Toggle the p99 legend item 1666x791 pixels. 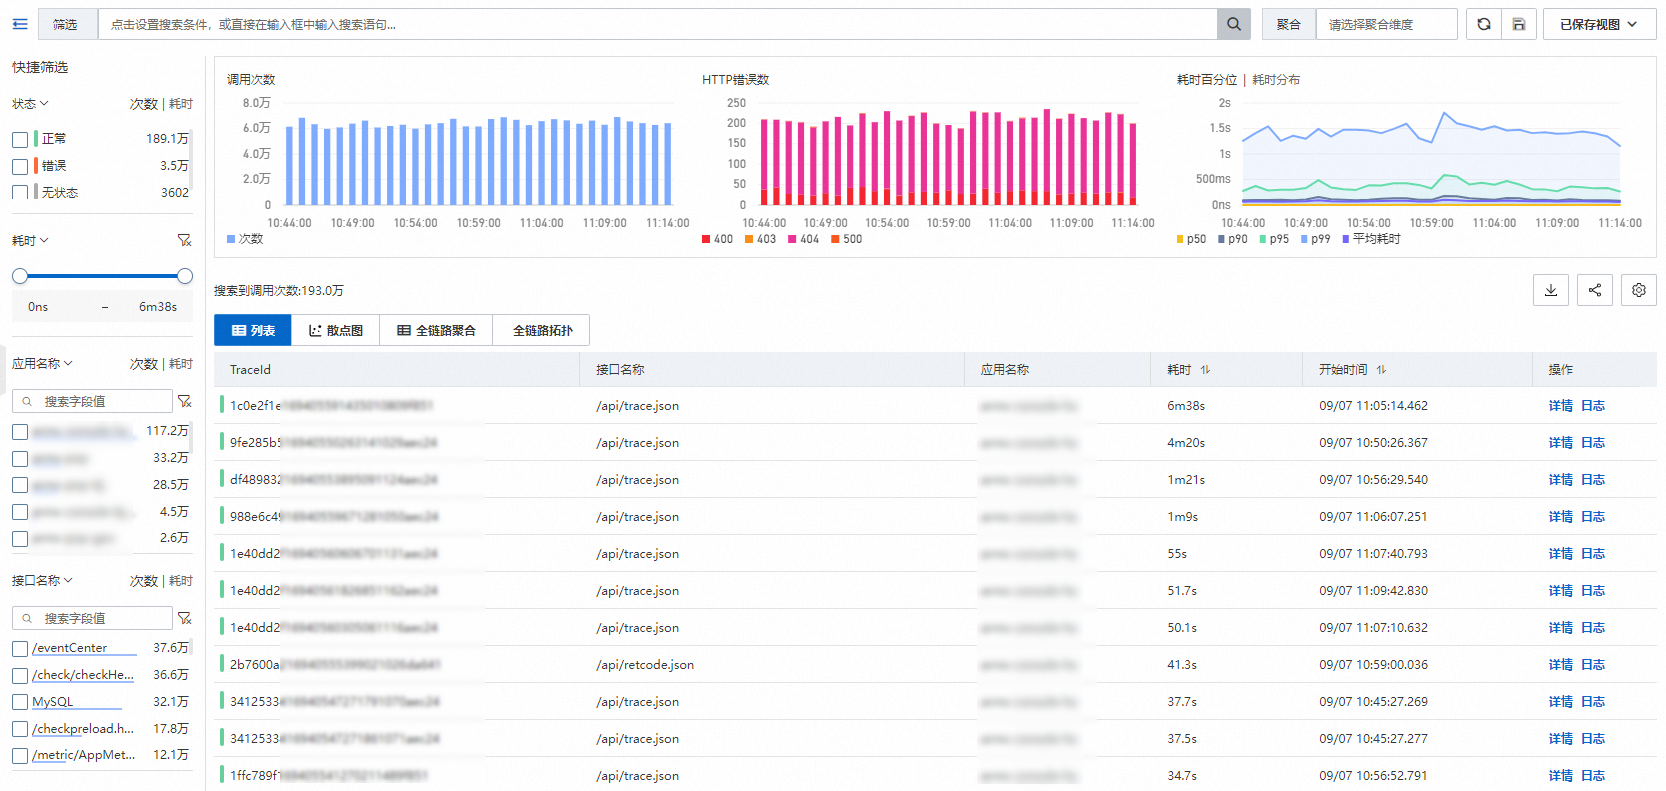click(x=1315, y=239)
